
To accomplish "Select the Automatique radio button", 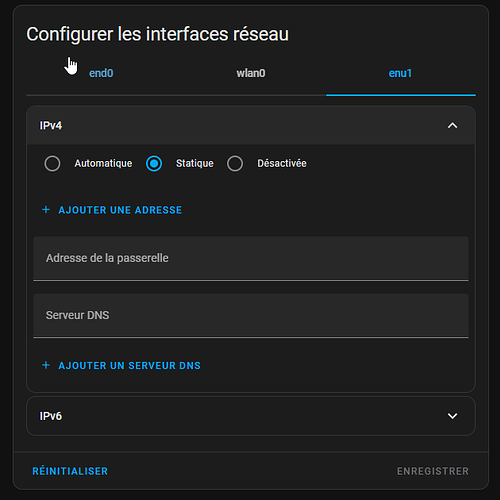I will point(52,164).
